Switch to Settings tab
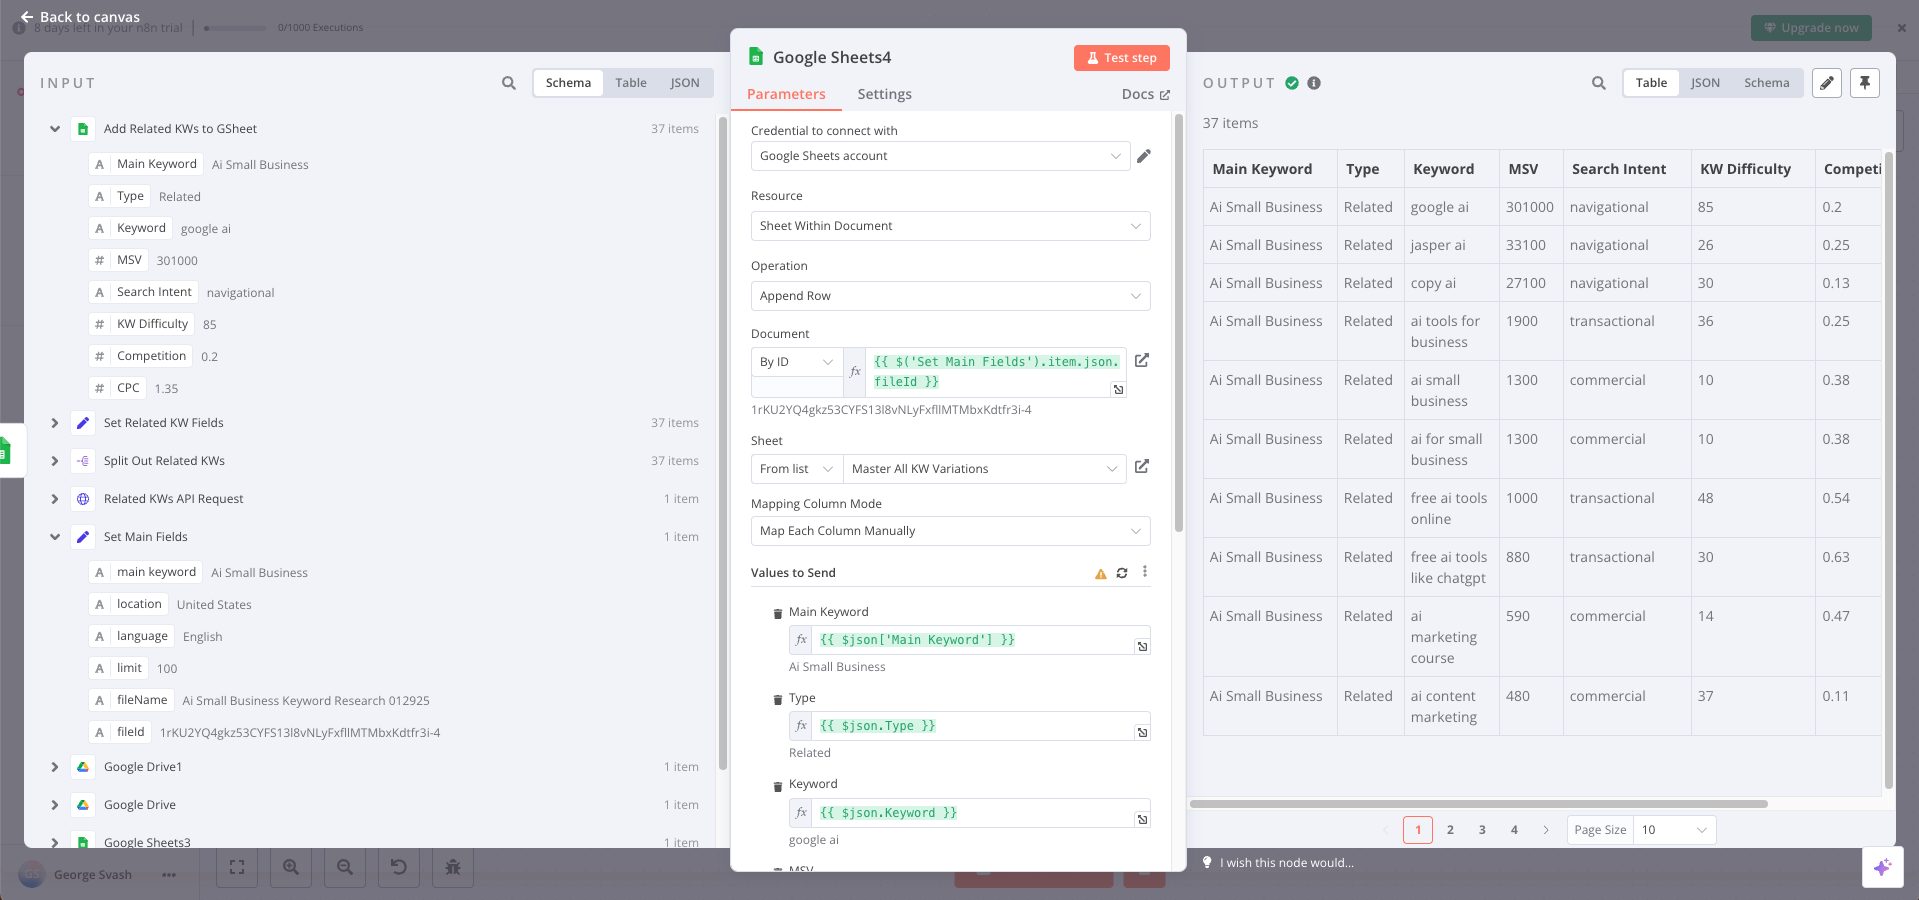1919x900 pixels. [x=884, y=94]
